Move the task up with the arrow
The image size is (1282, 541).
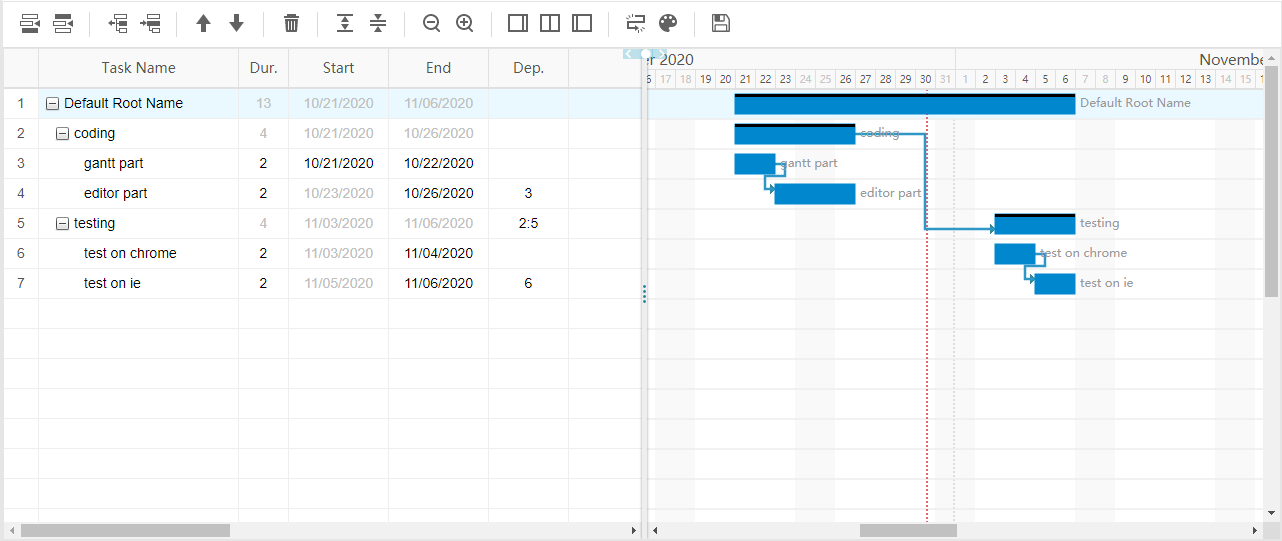pyautogui.click(x=203, y=23)
